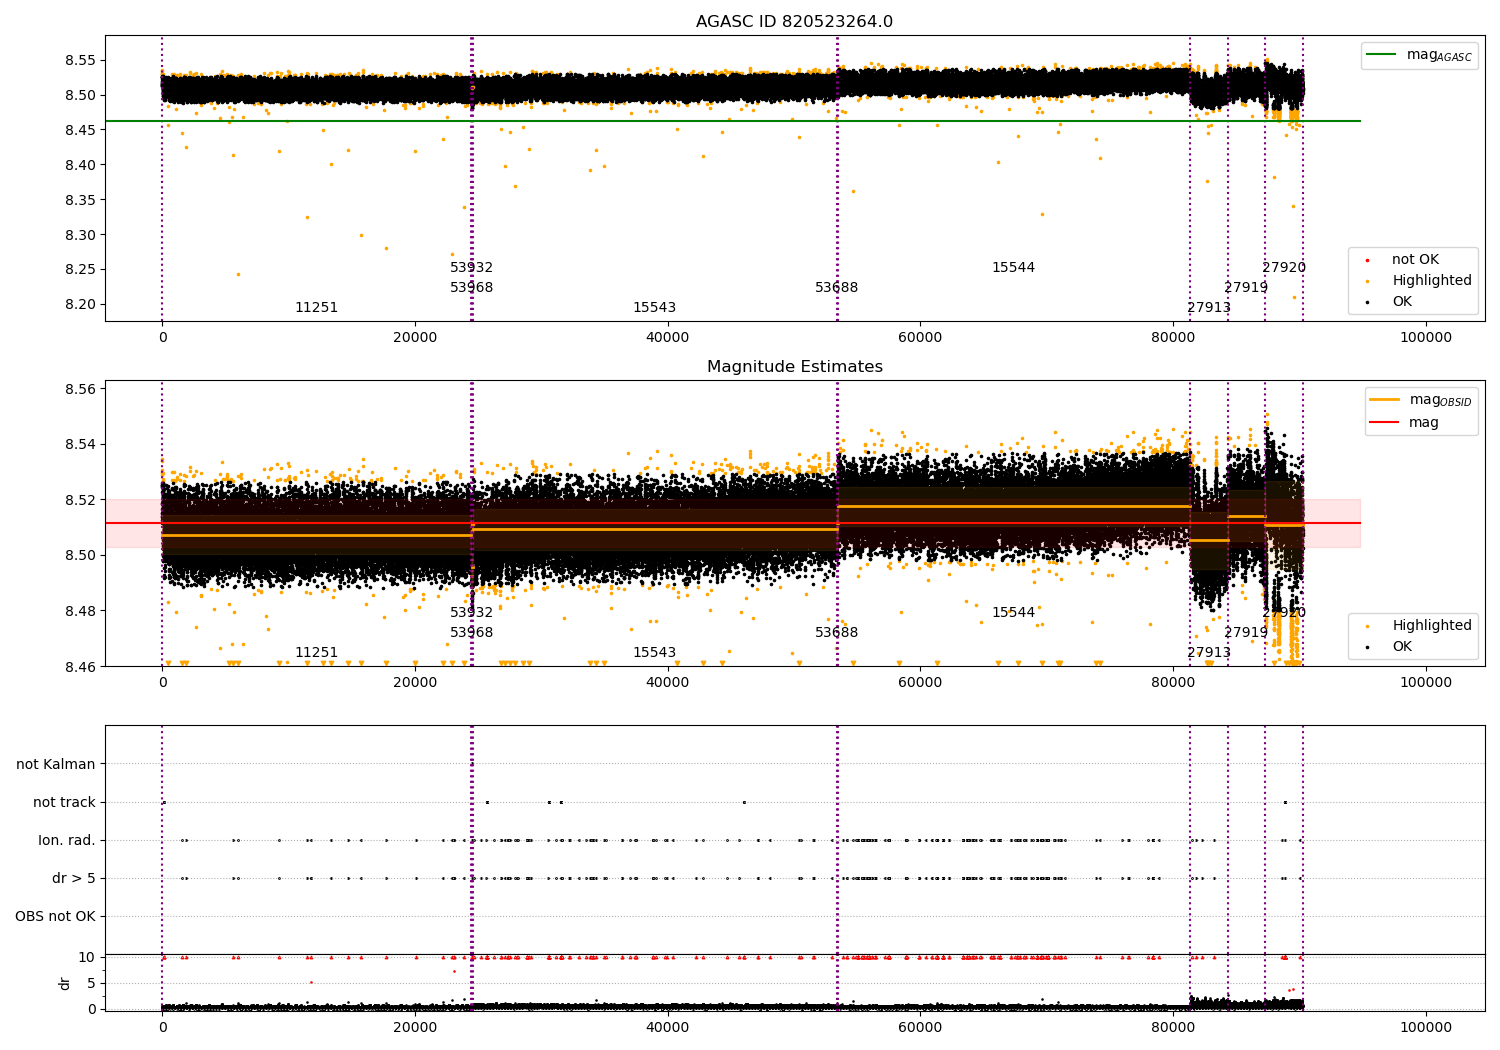
Task: Click the OBSID label 15544 in top plot
Action: pos(1013,268)
